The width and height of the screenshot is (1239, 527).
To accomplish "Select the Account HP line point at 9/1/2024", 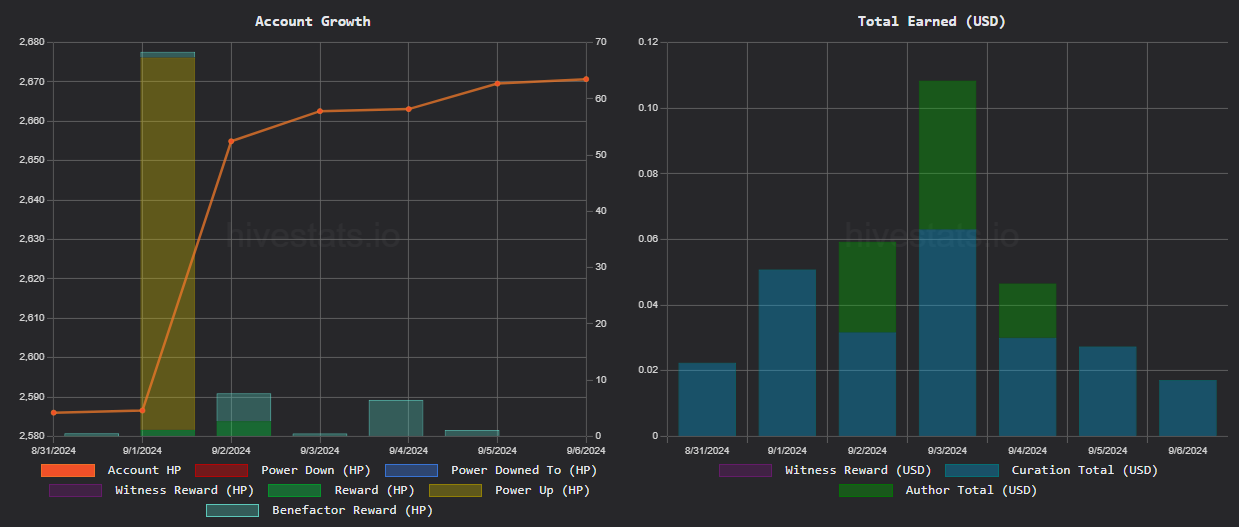I will click(142, 410).
